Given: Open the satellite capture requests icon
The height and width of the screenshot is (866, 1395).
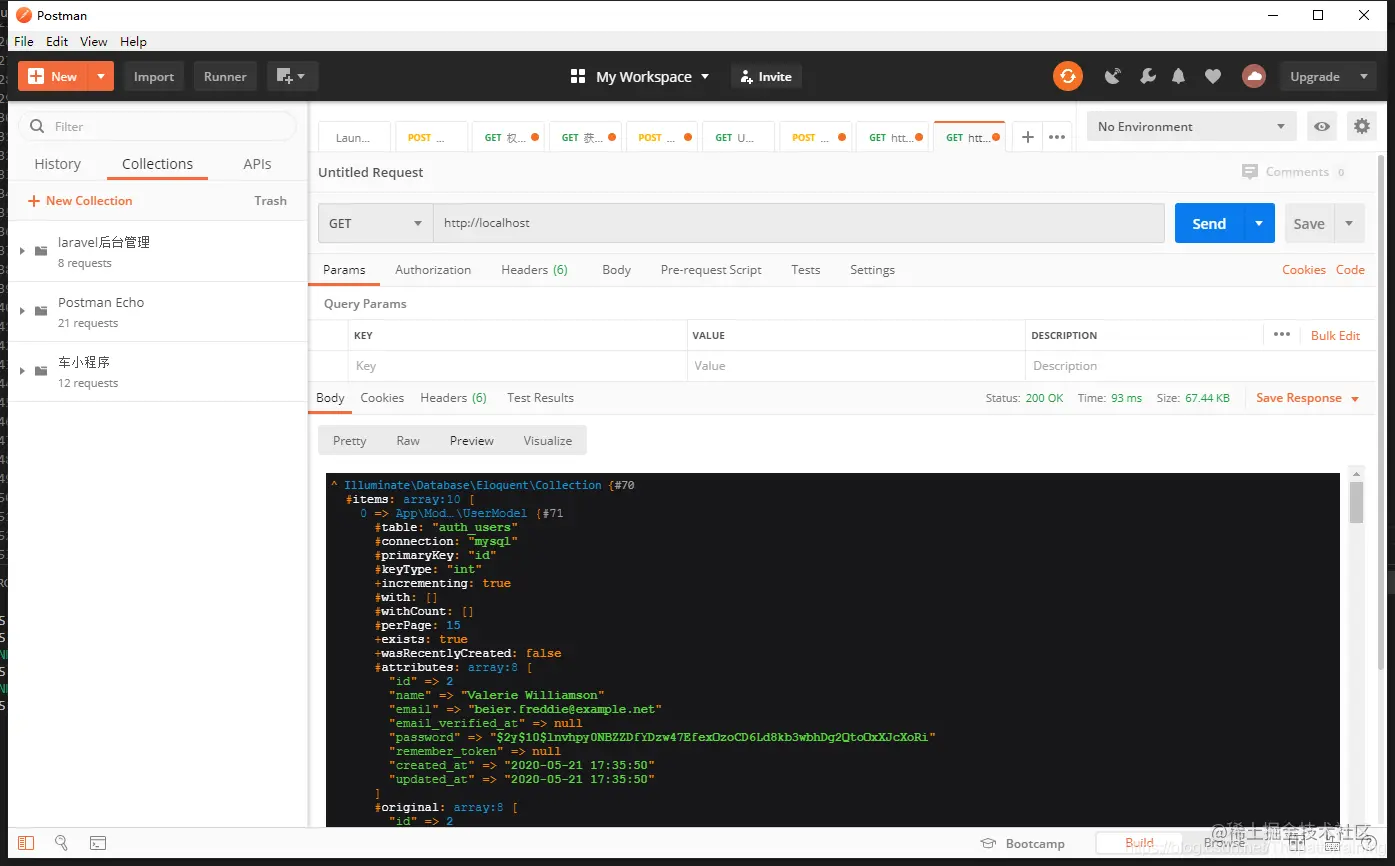Looking at the screenshot, I should 1113,76.
